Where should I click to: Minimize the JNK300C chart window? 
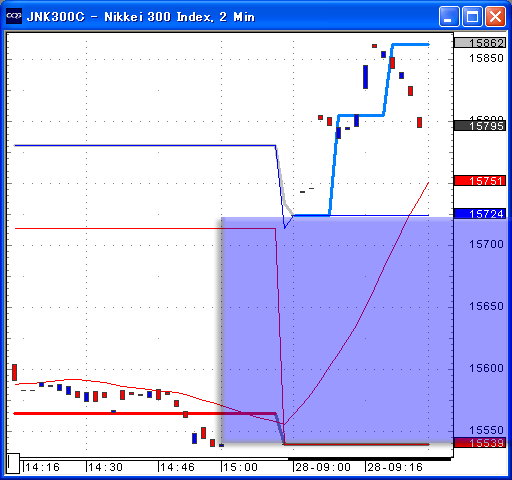(x=449, y=16)
